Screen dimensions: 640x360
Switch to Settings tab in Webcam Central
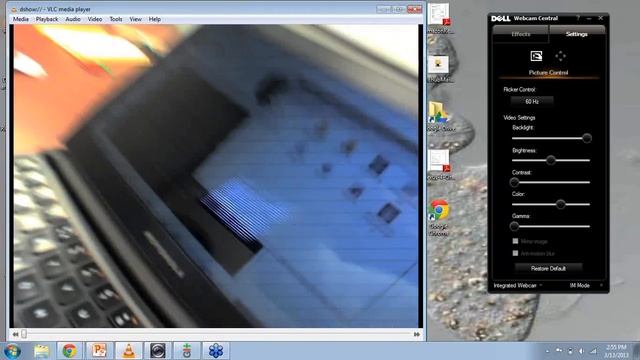[577, 34]
